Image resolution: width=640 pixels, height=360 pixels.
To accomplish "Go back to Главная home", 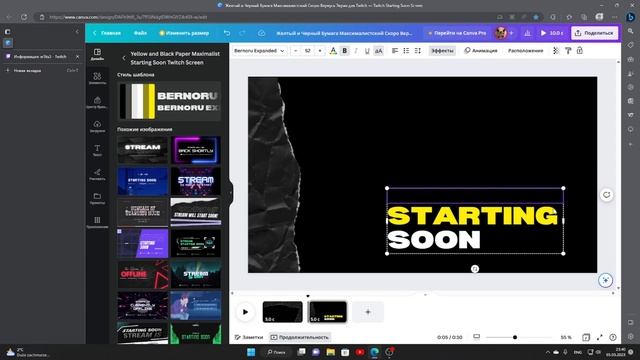I will pos(107,33).
